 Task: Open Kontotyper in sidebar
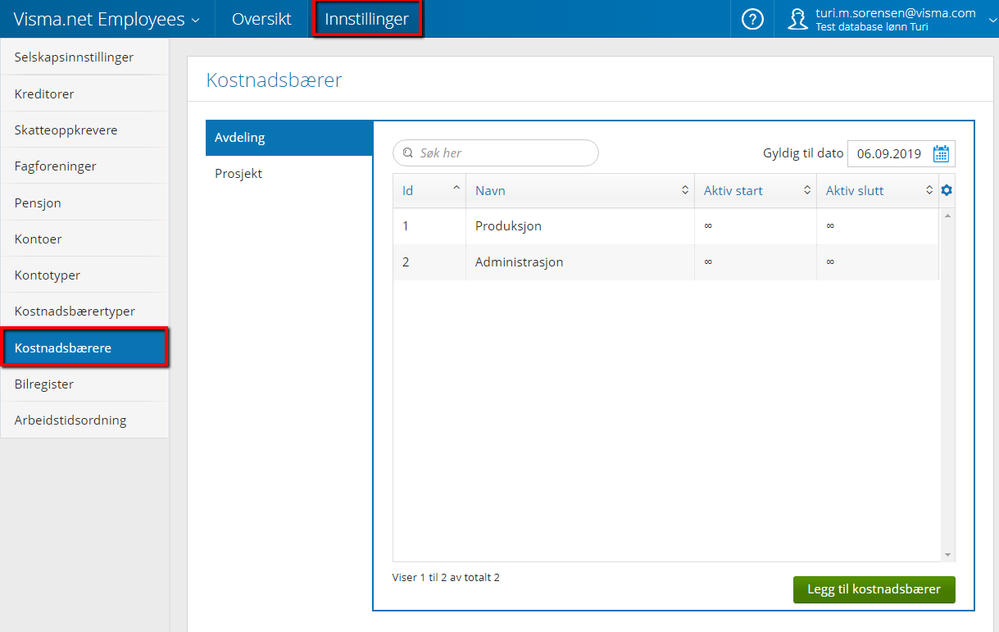(85, 275)
